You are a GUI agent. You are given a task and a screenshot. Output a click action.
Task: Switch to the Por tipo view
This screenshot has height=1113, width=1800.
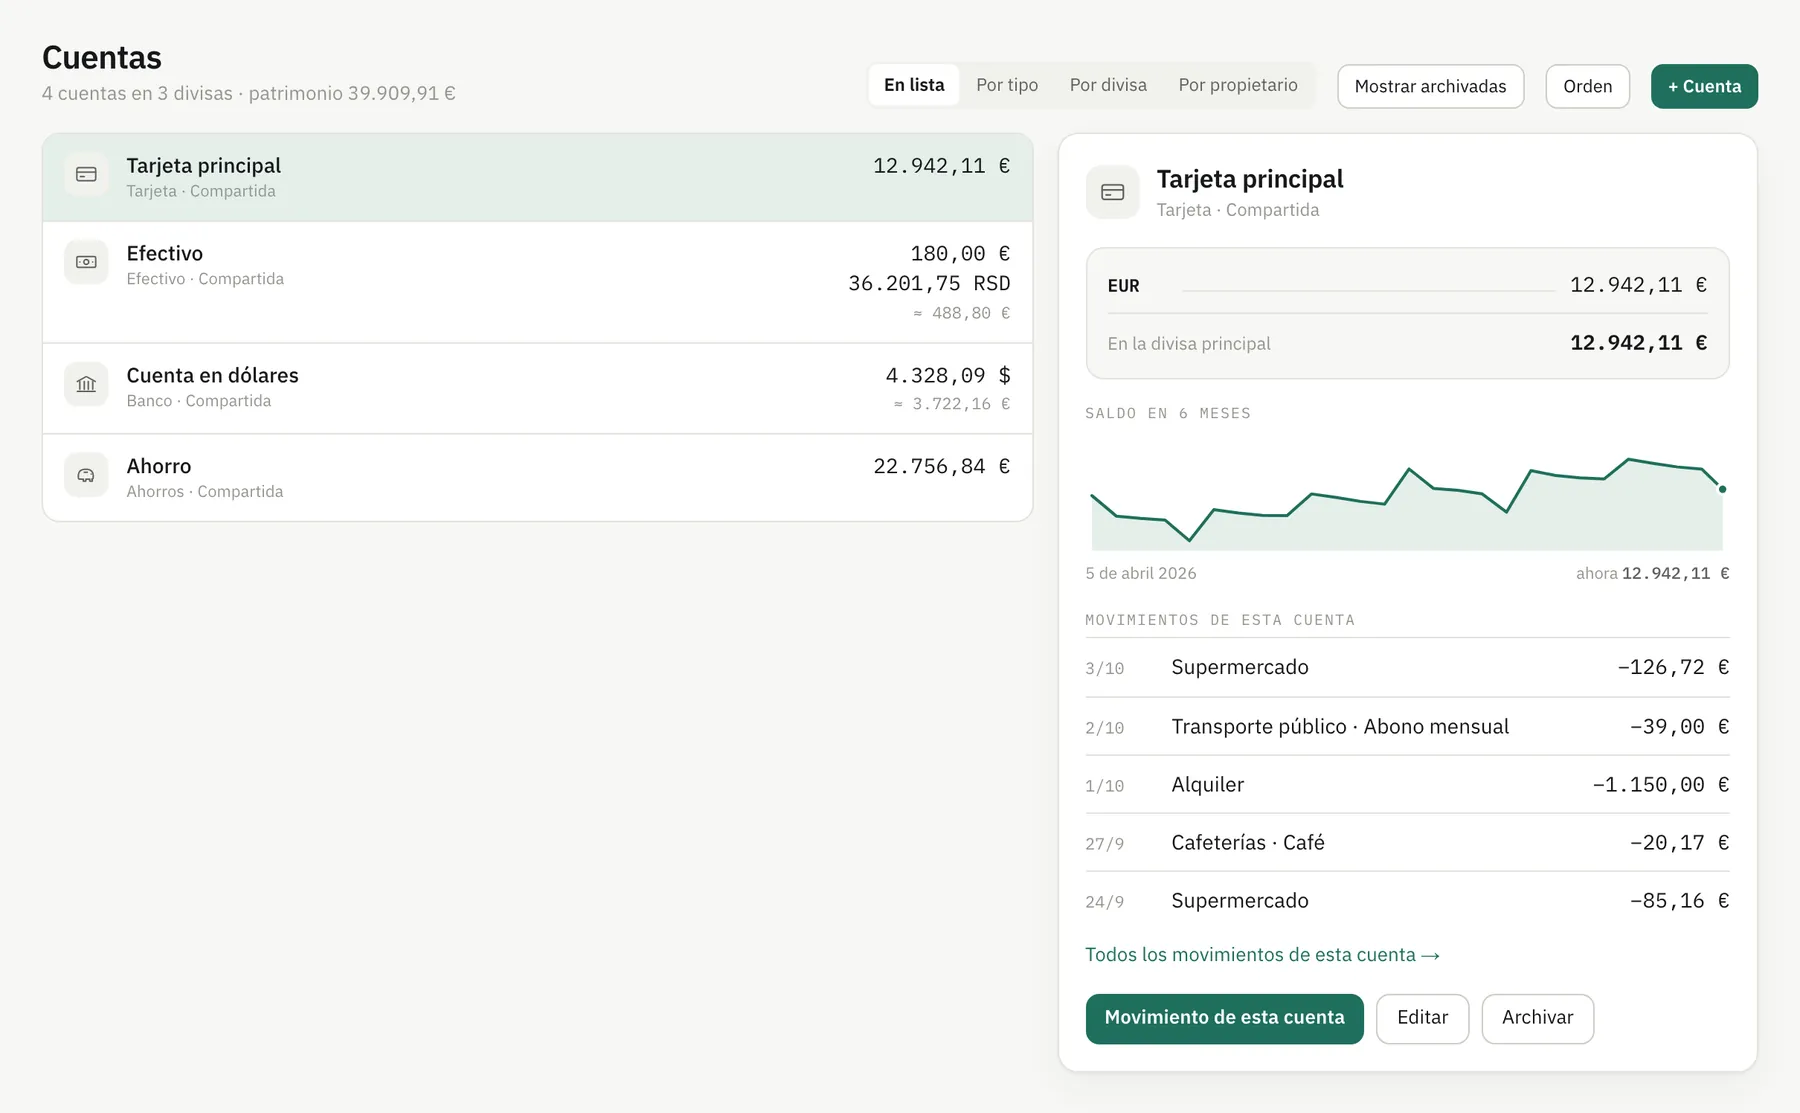1007,85
